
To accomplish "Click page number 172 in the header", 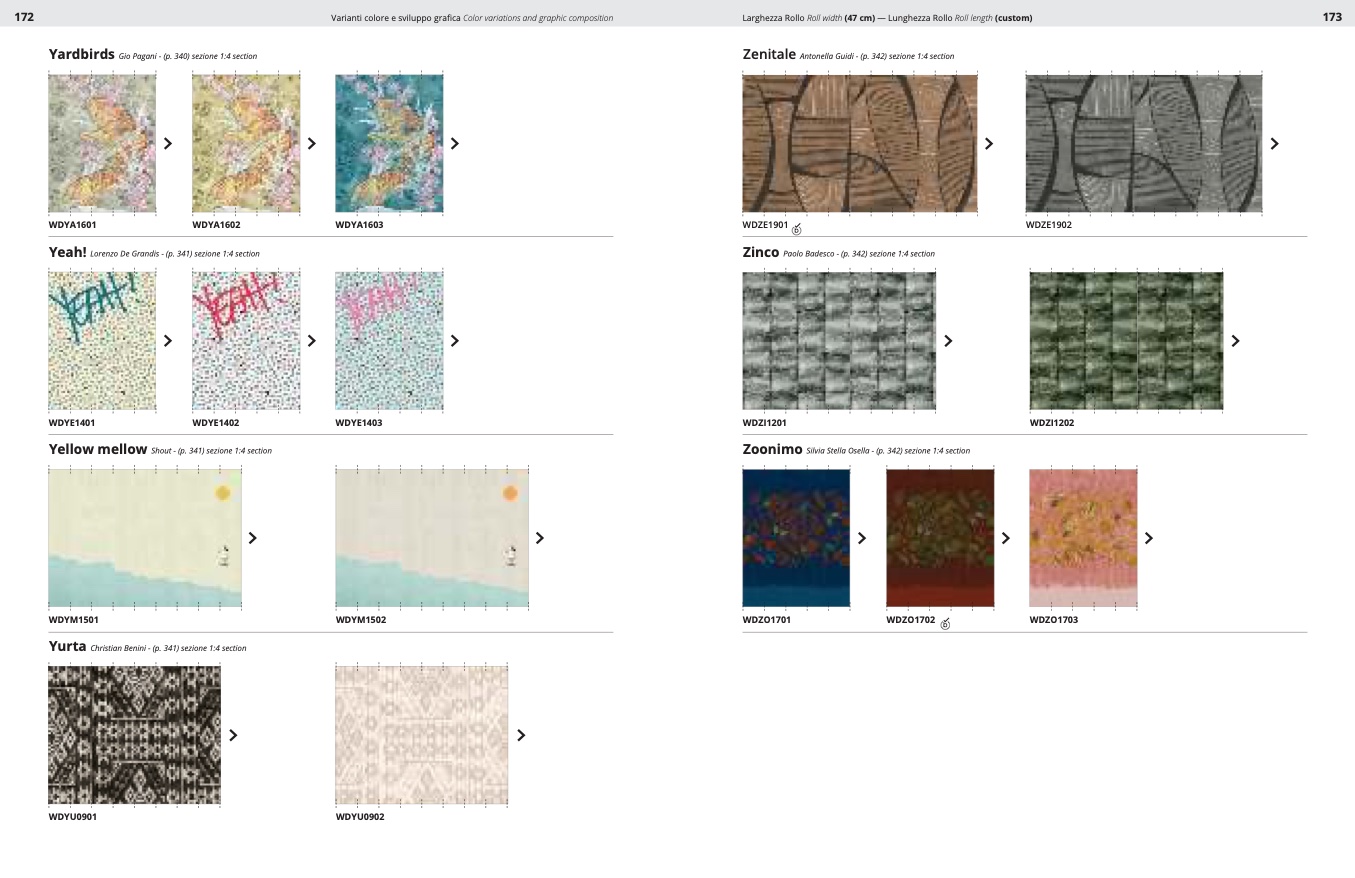I will tap(24, 17).
